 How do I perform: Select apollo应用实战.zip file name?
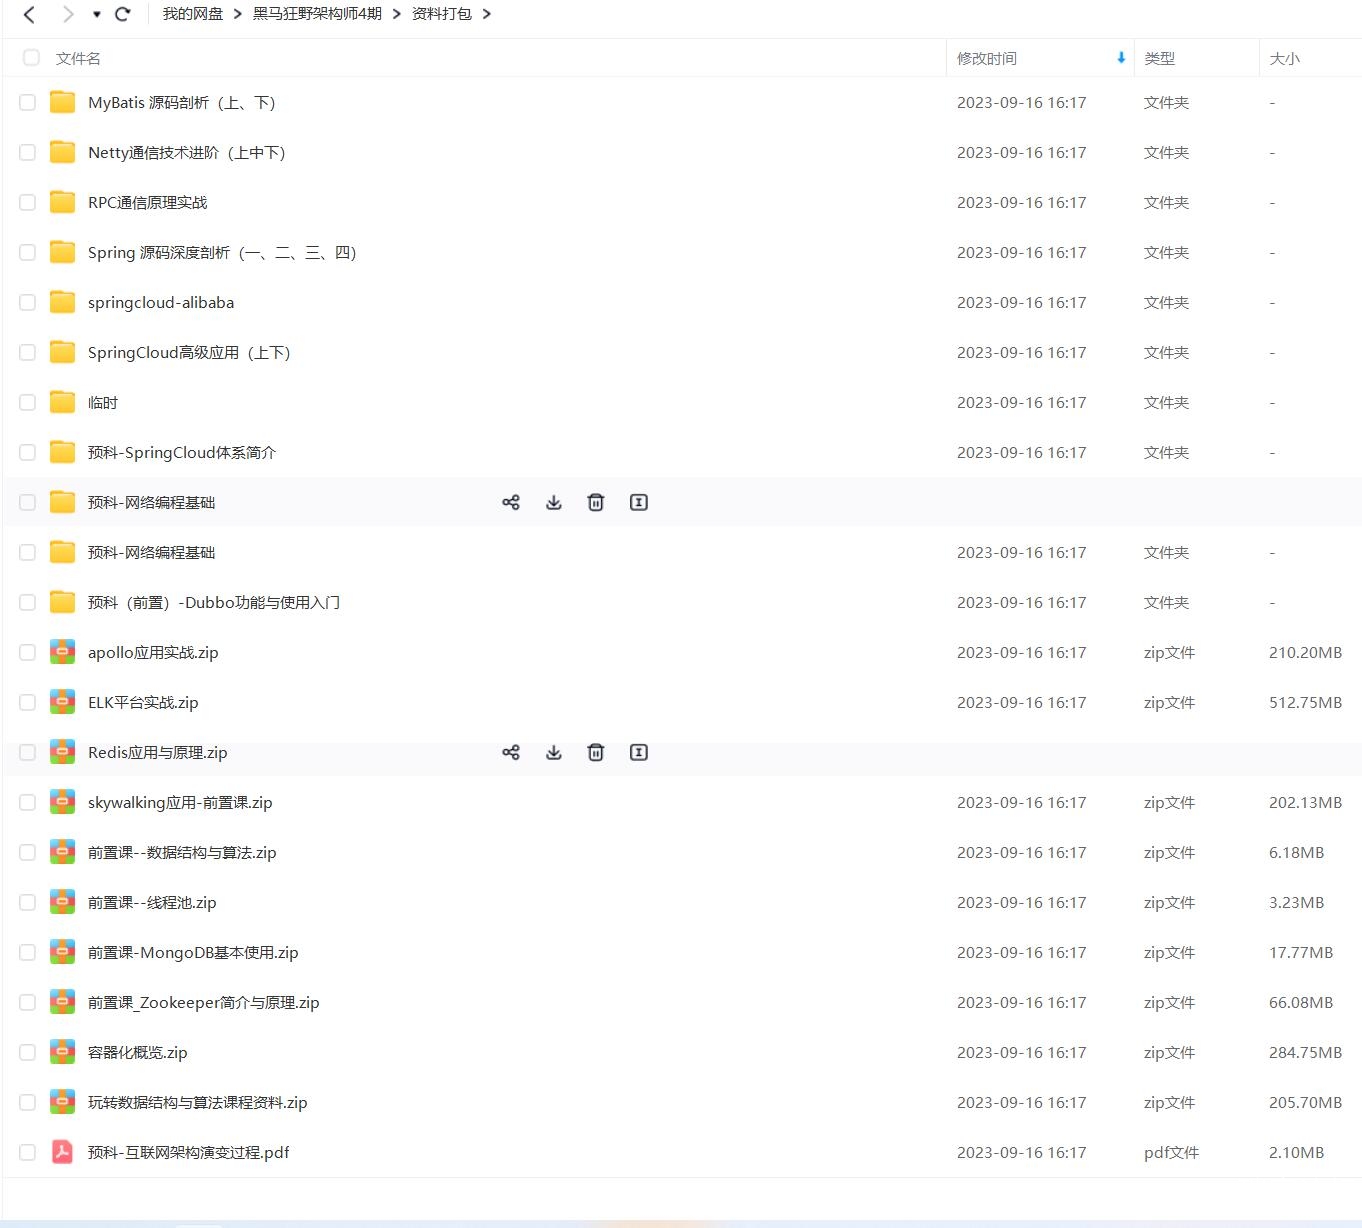153,653
